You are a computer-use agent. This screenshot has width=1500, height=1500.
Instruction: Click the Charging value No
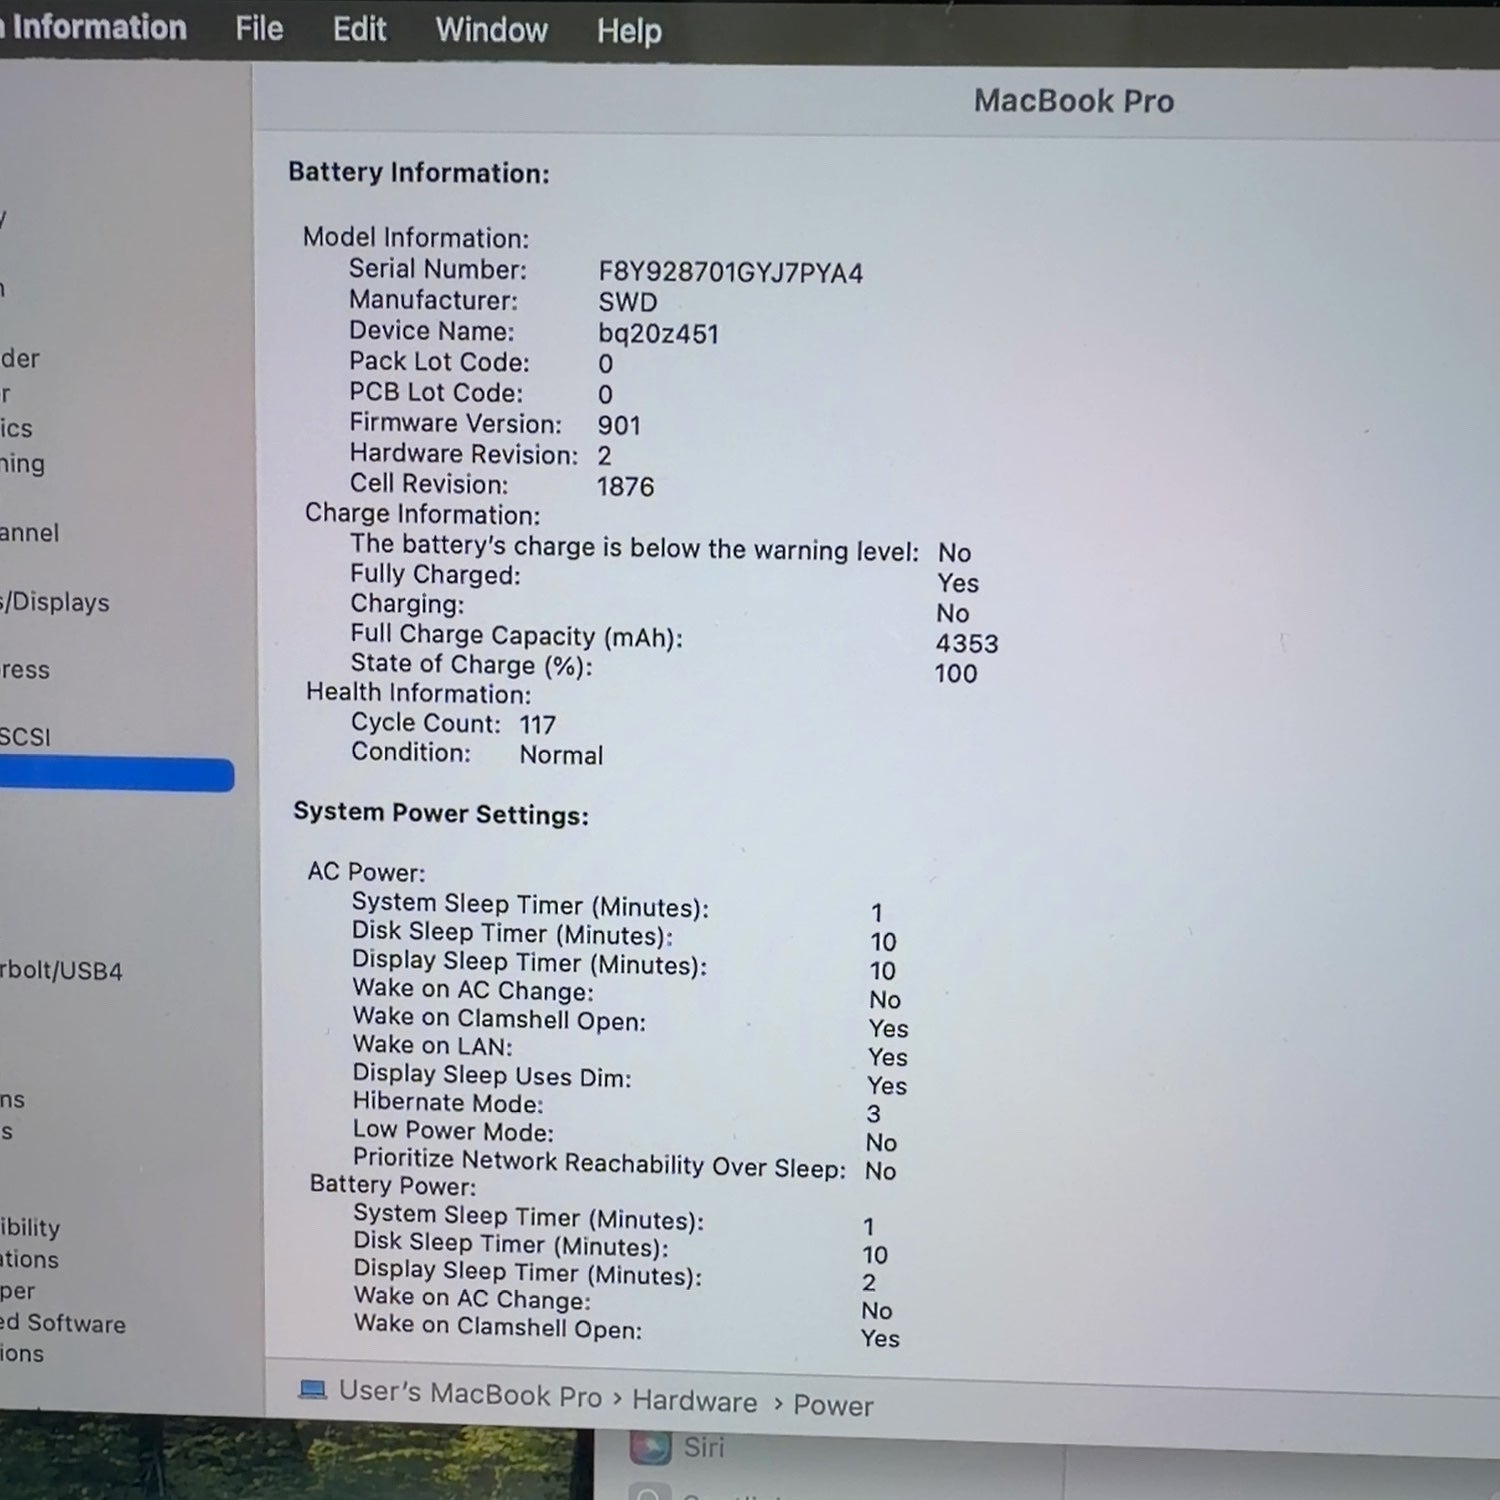953,613
